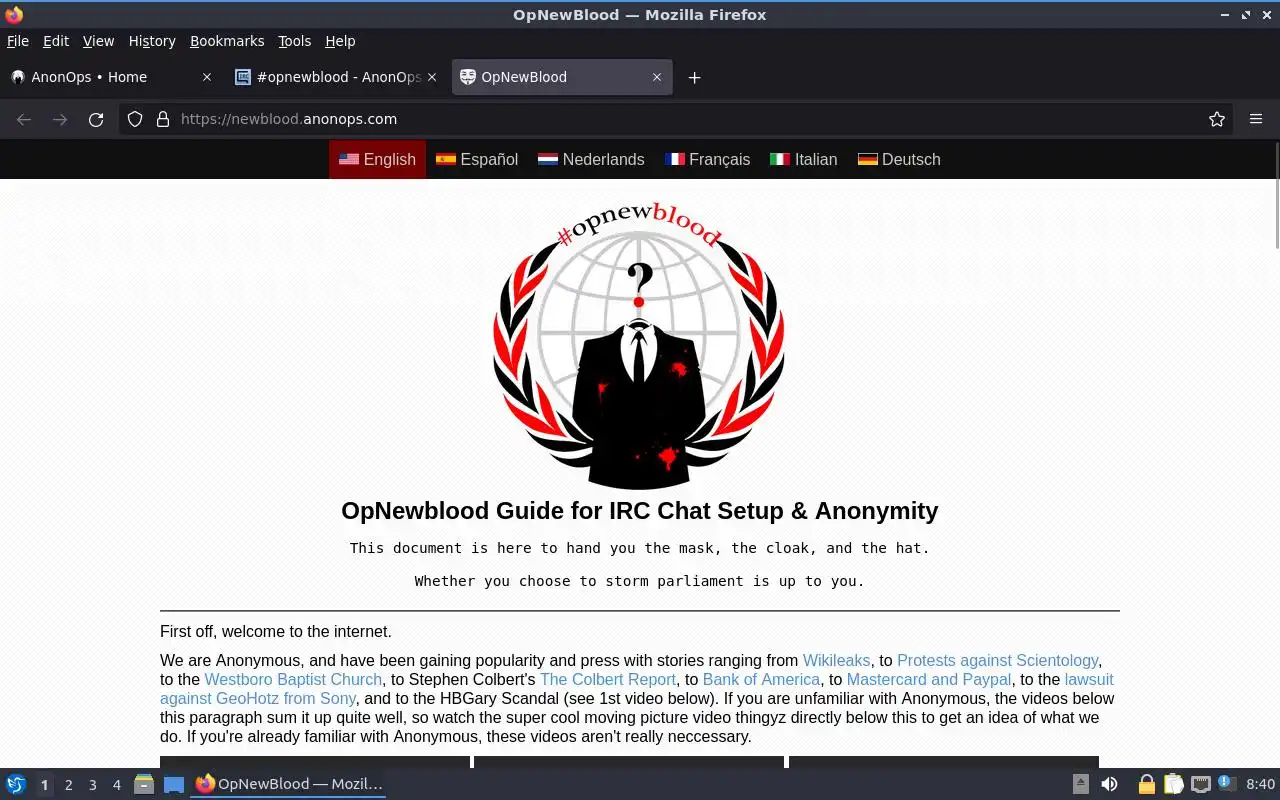Switch to workspace 2
The width and height of the screenshot is (1280, 800).
(x=68, y=785)
